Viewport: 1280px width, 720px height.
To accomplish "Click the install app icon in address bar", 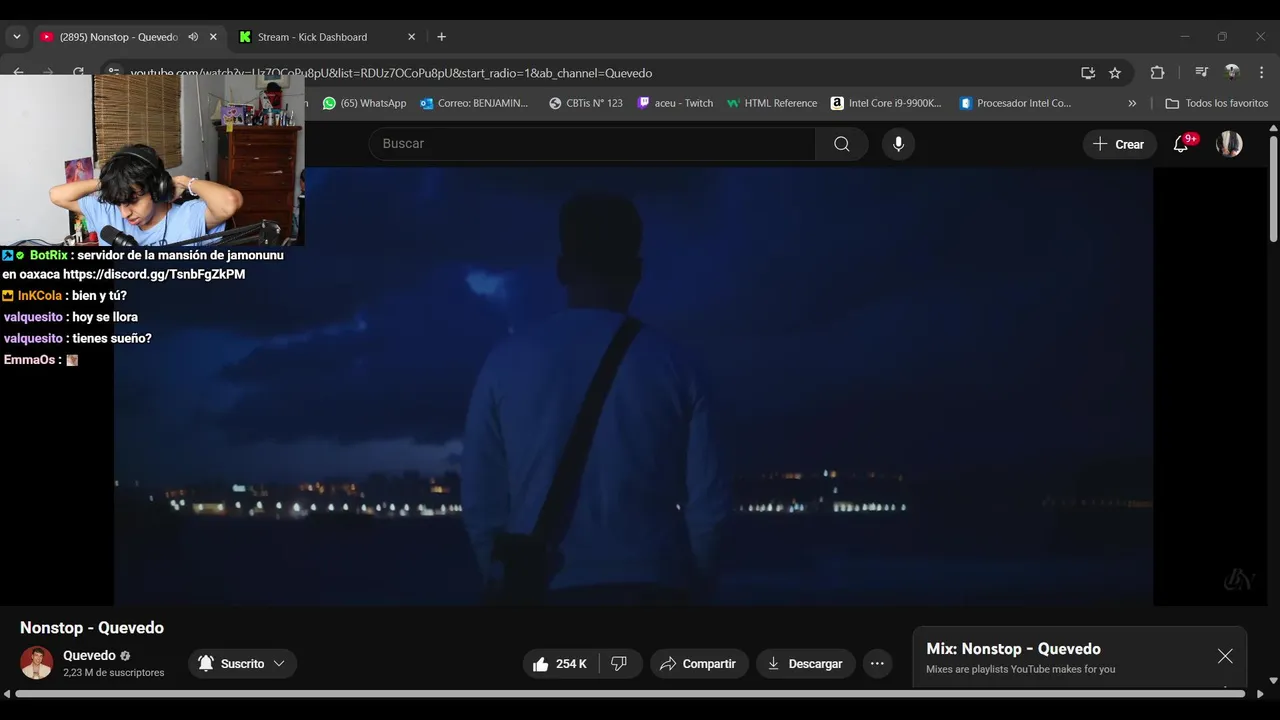I will pos(1088,73).
